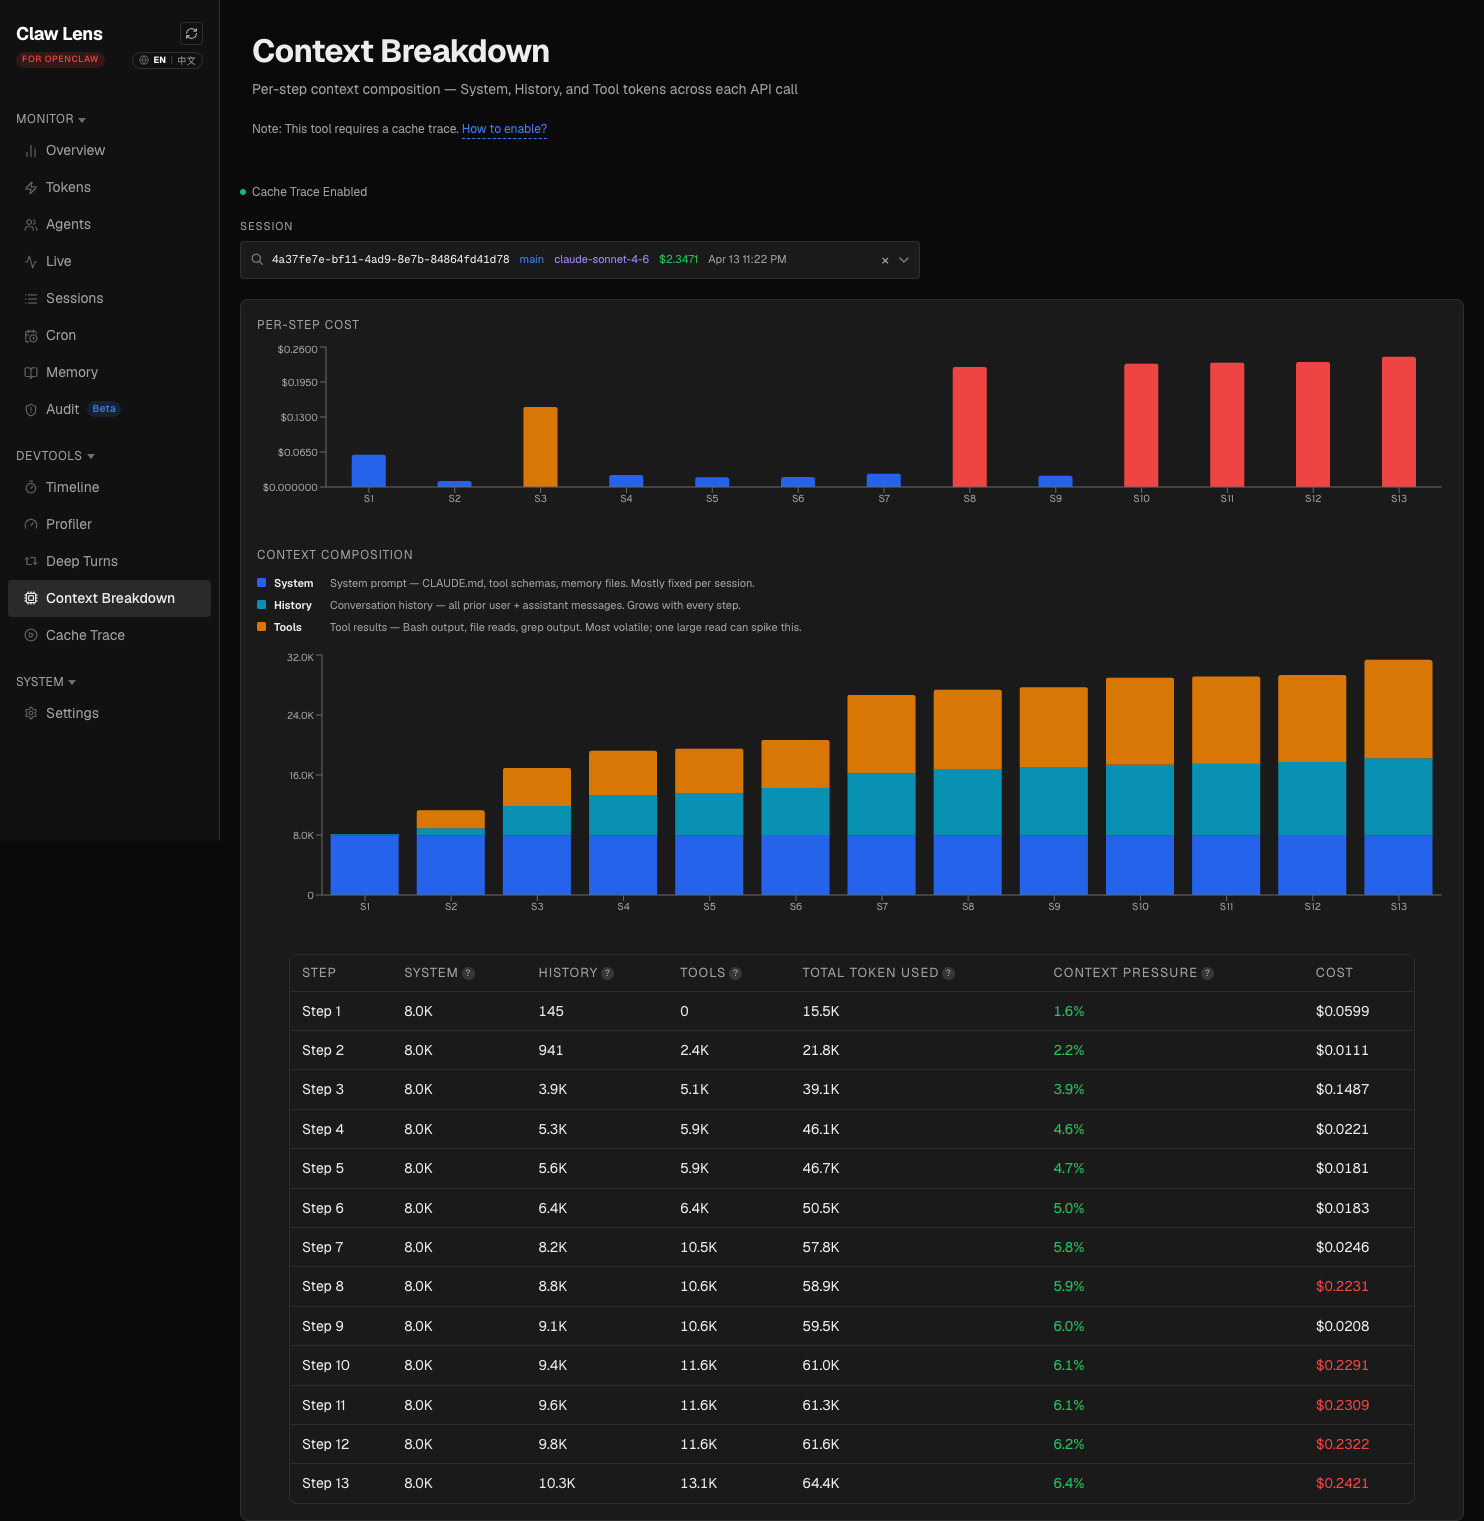Show help for TOTAL TOKEN USED
Viewport: 1484px width, 1521px height.
(x=948, y=974)
